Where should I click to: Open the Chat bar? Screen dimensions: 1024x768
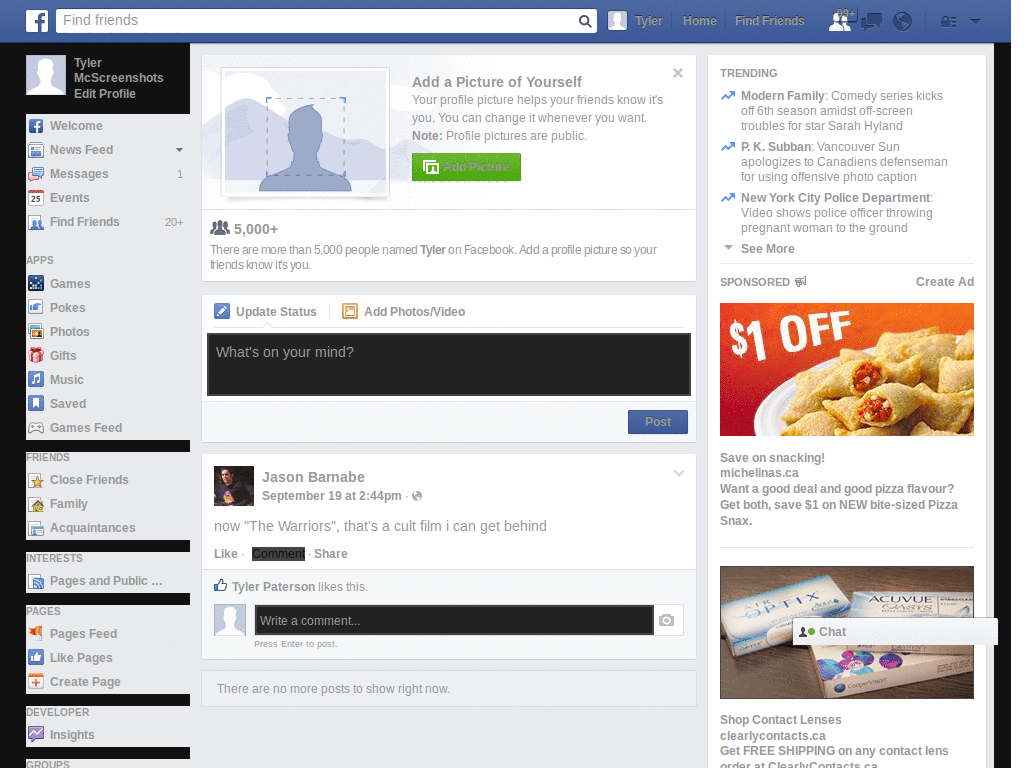tap(895, 632)
